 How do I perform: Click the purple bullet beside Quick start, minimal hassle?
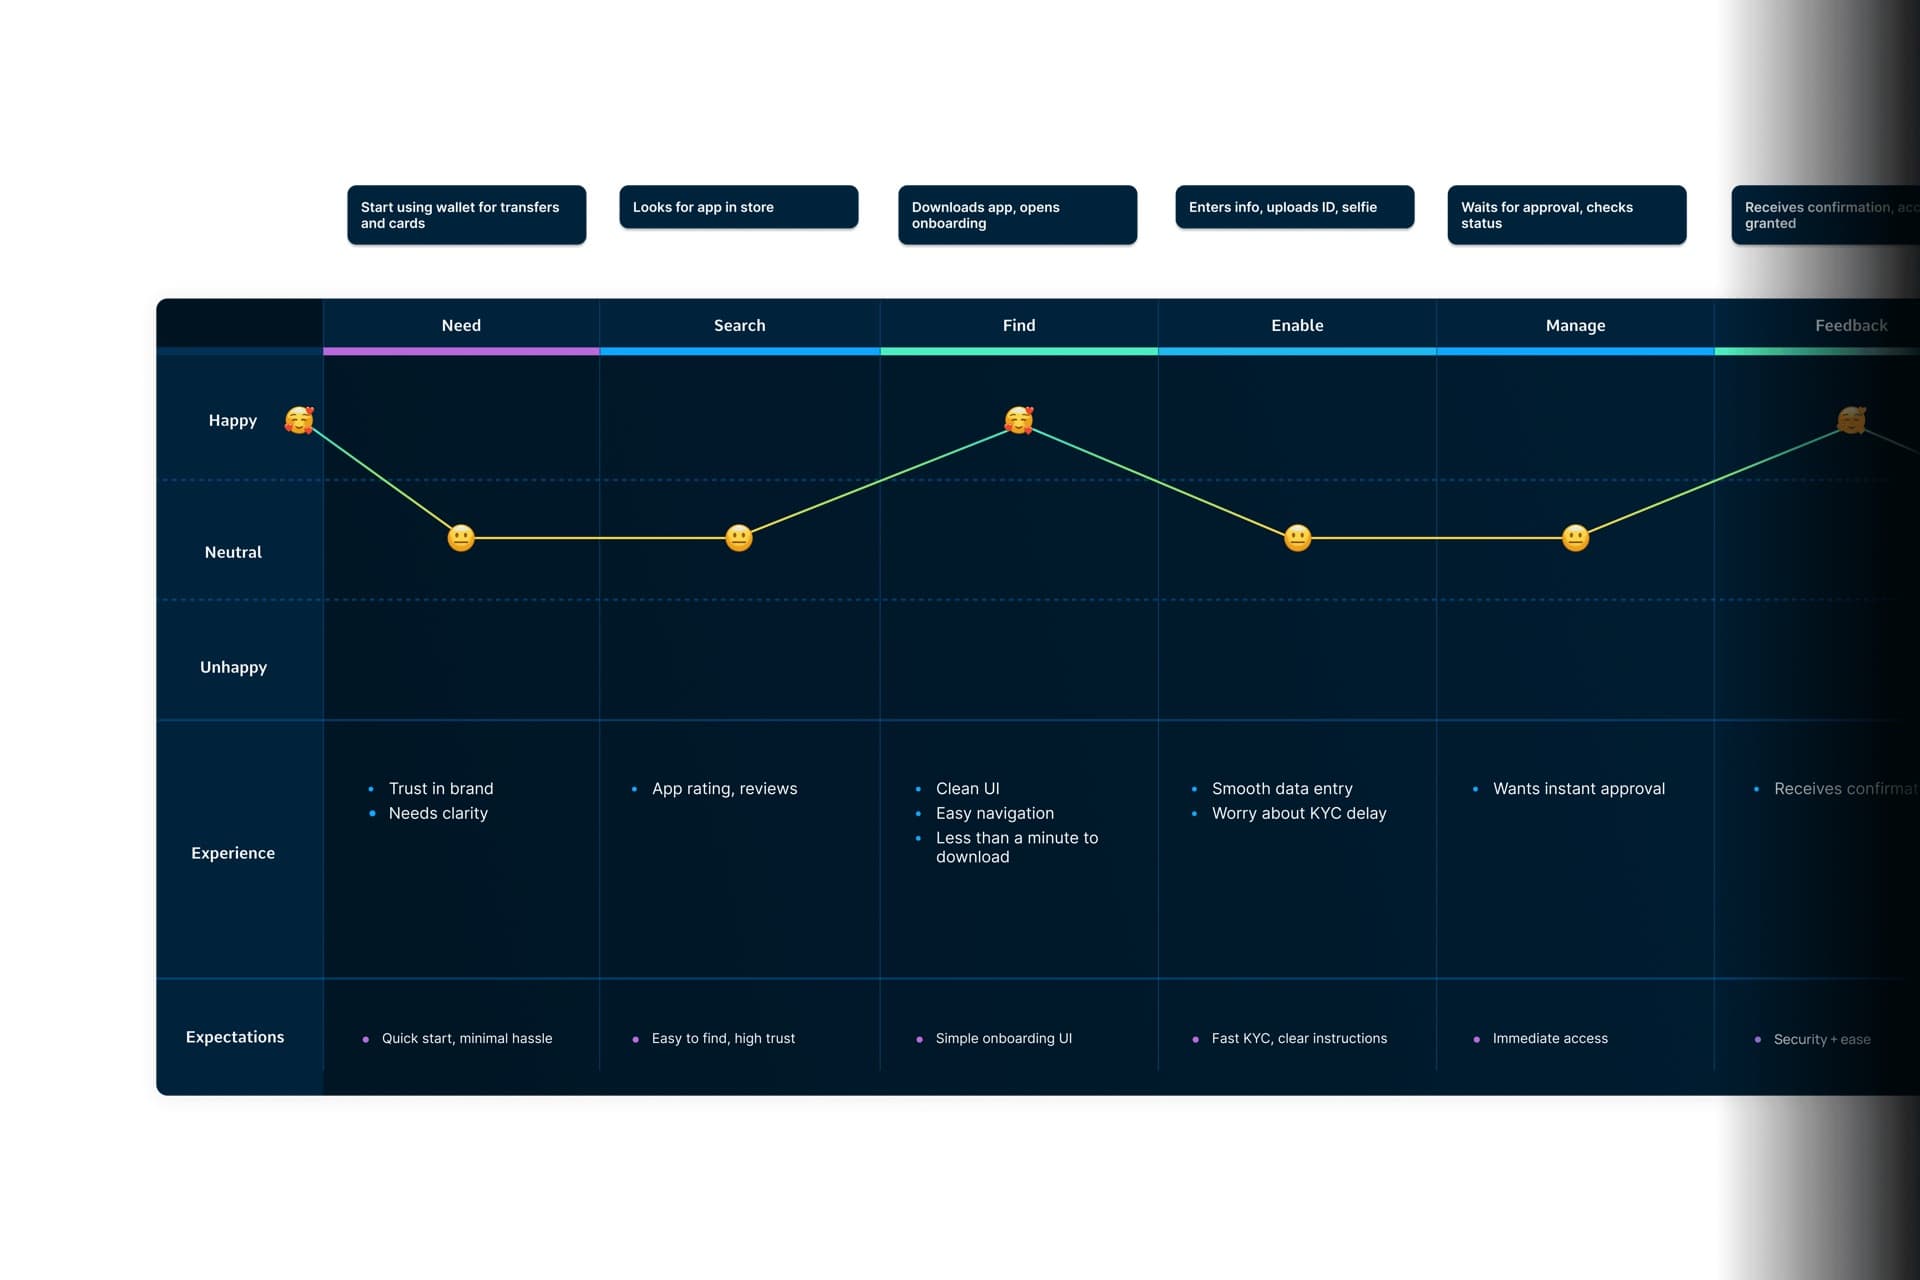point(367,1039)
